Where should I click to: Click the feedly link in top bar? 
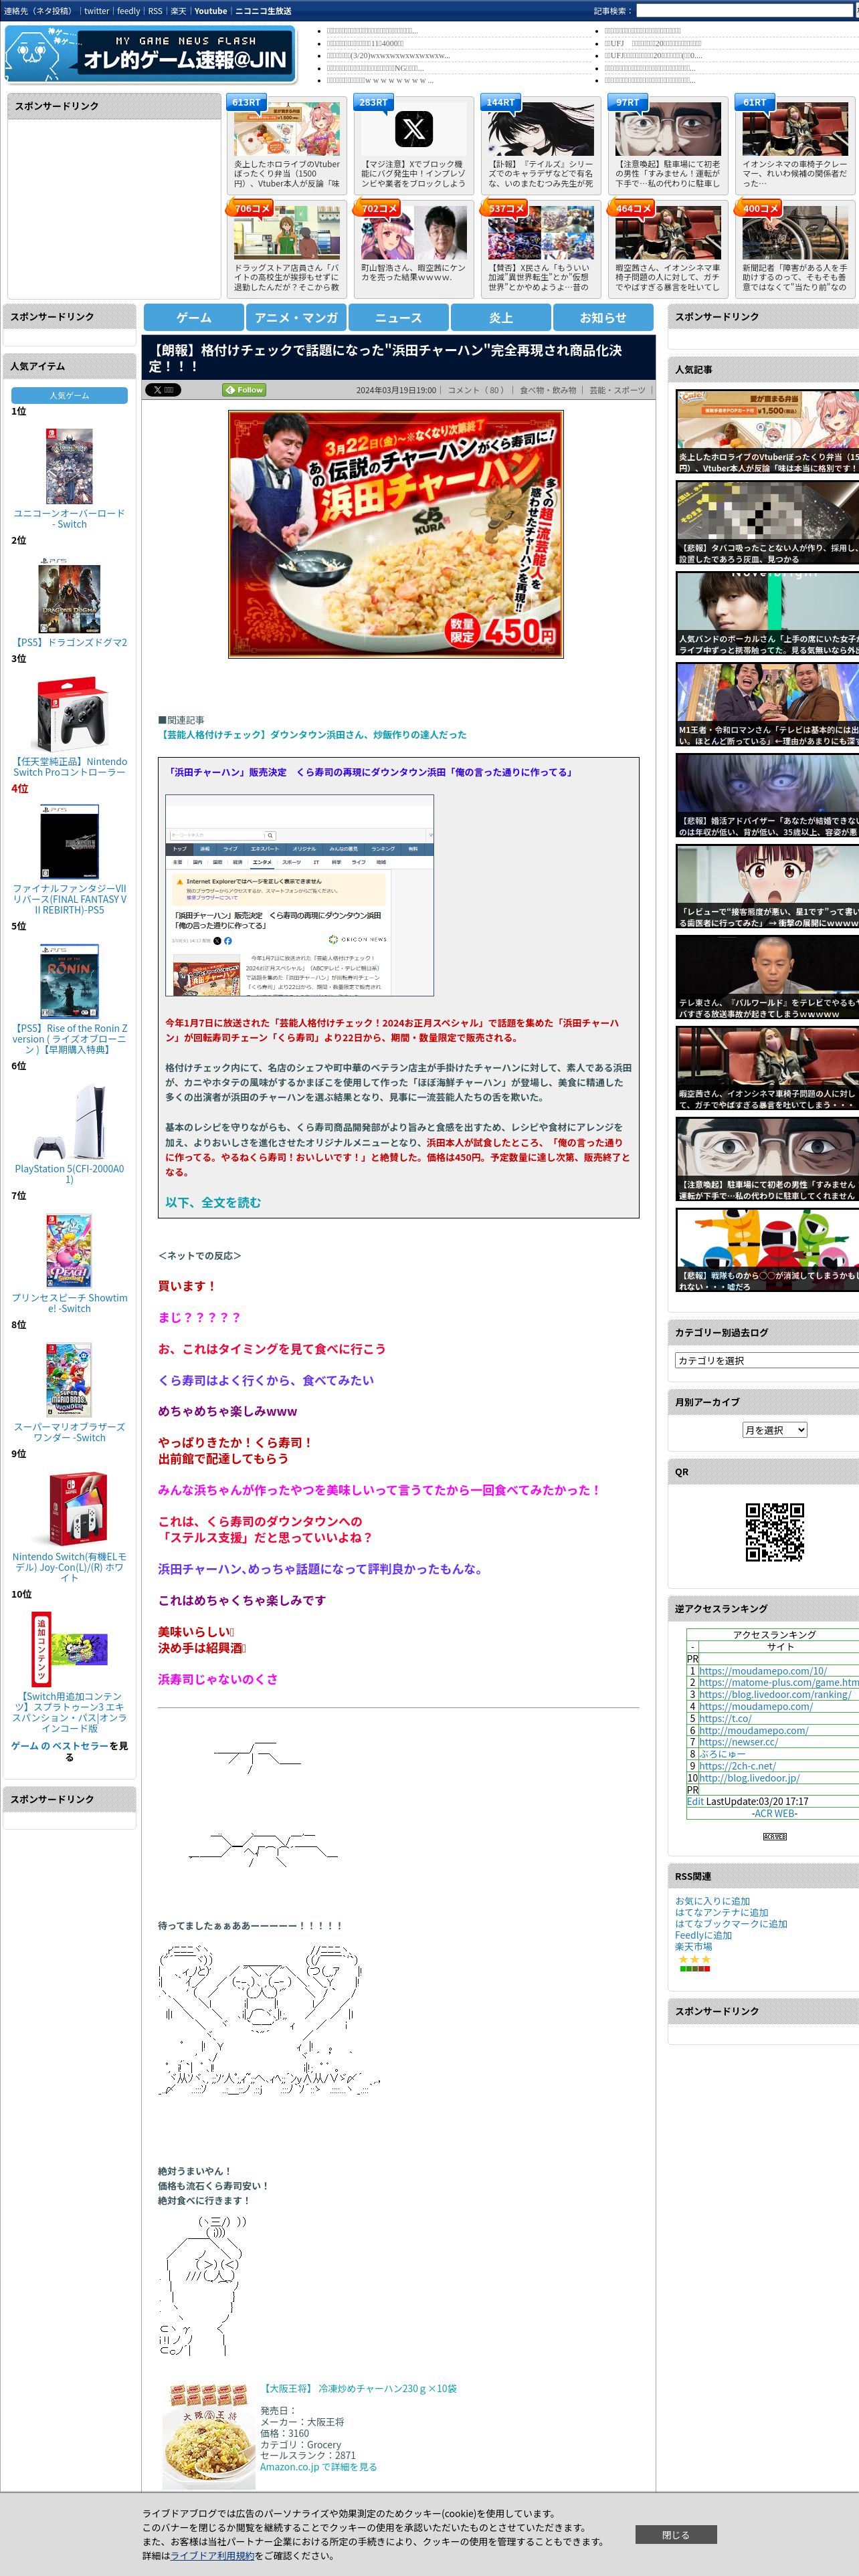[x=129, y=11]
